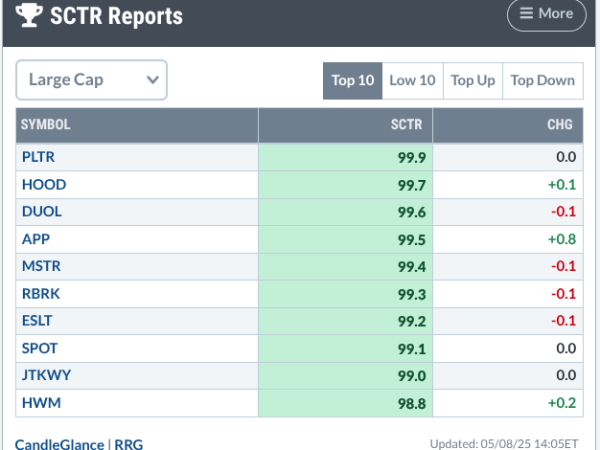Open the SPOT symbol link
This screenshot has height=450, width=600.
tap(40, 349)
